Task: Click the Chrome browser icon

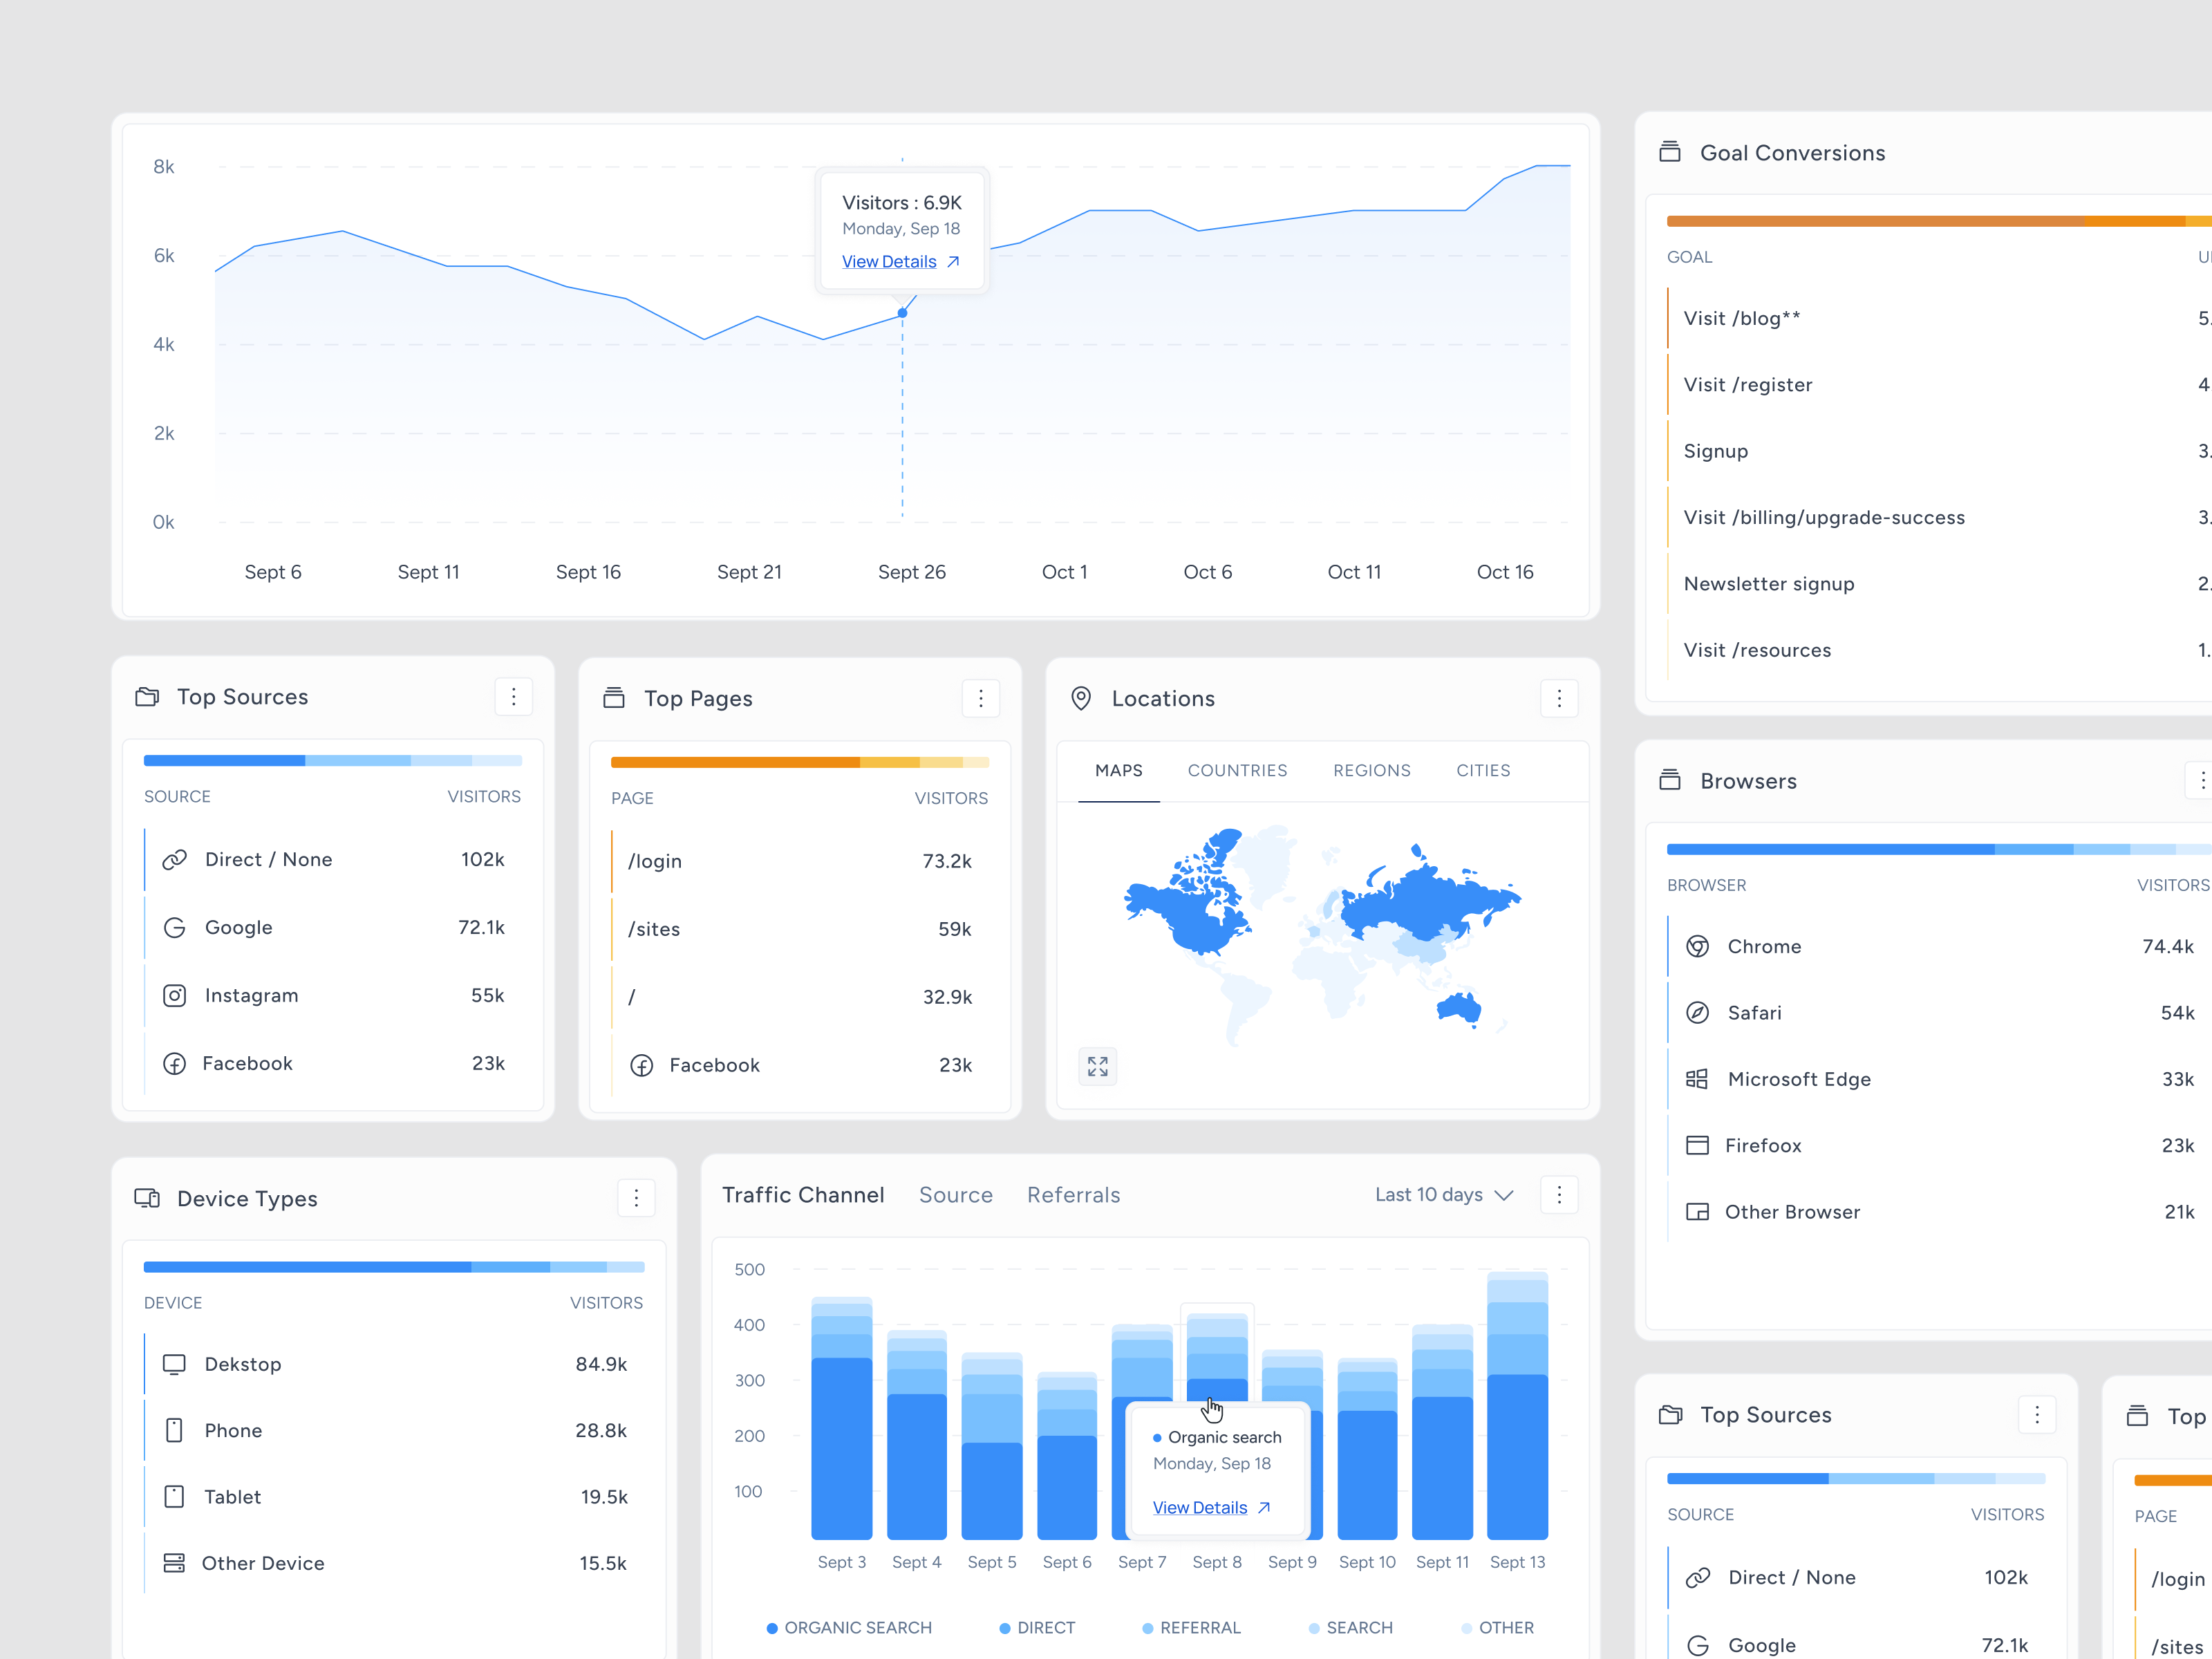Action: pos(1697,946)
